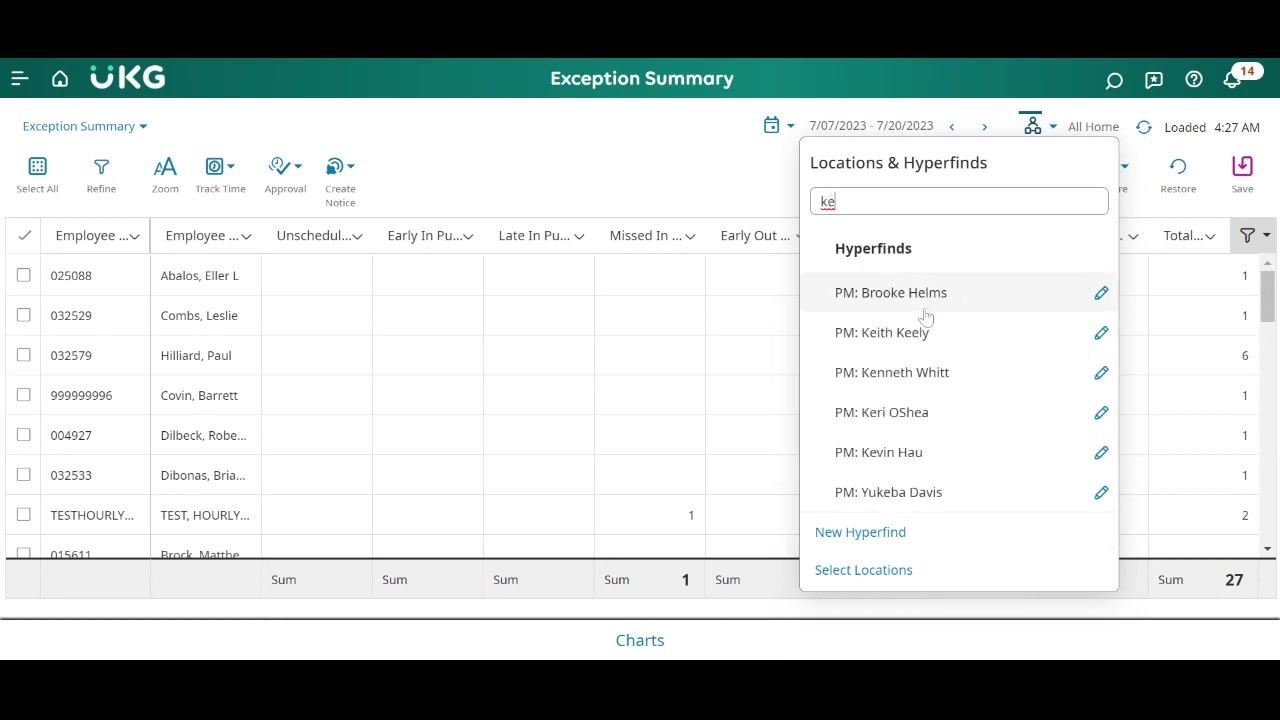This screenshot has width=1280, height=720.
Task: Select the PM: Kenneth Whitt hyperfind
Action: click(x=892, y=373)
